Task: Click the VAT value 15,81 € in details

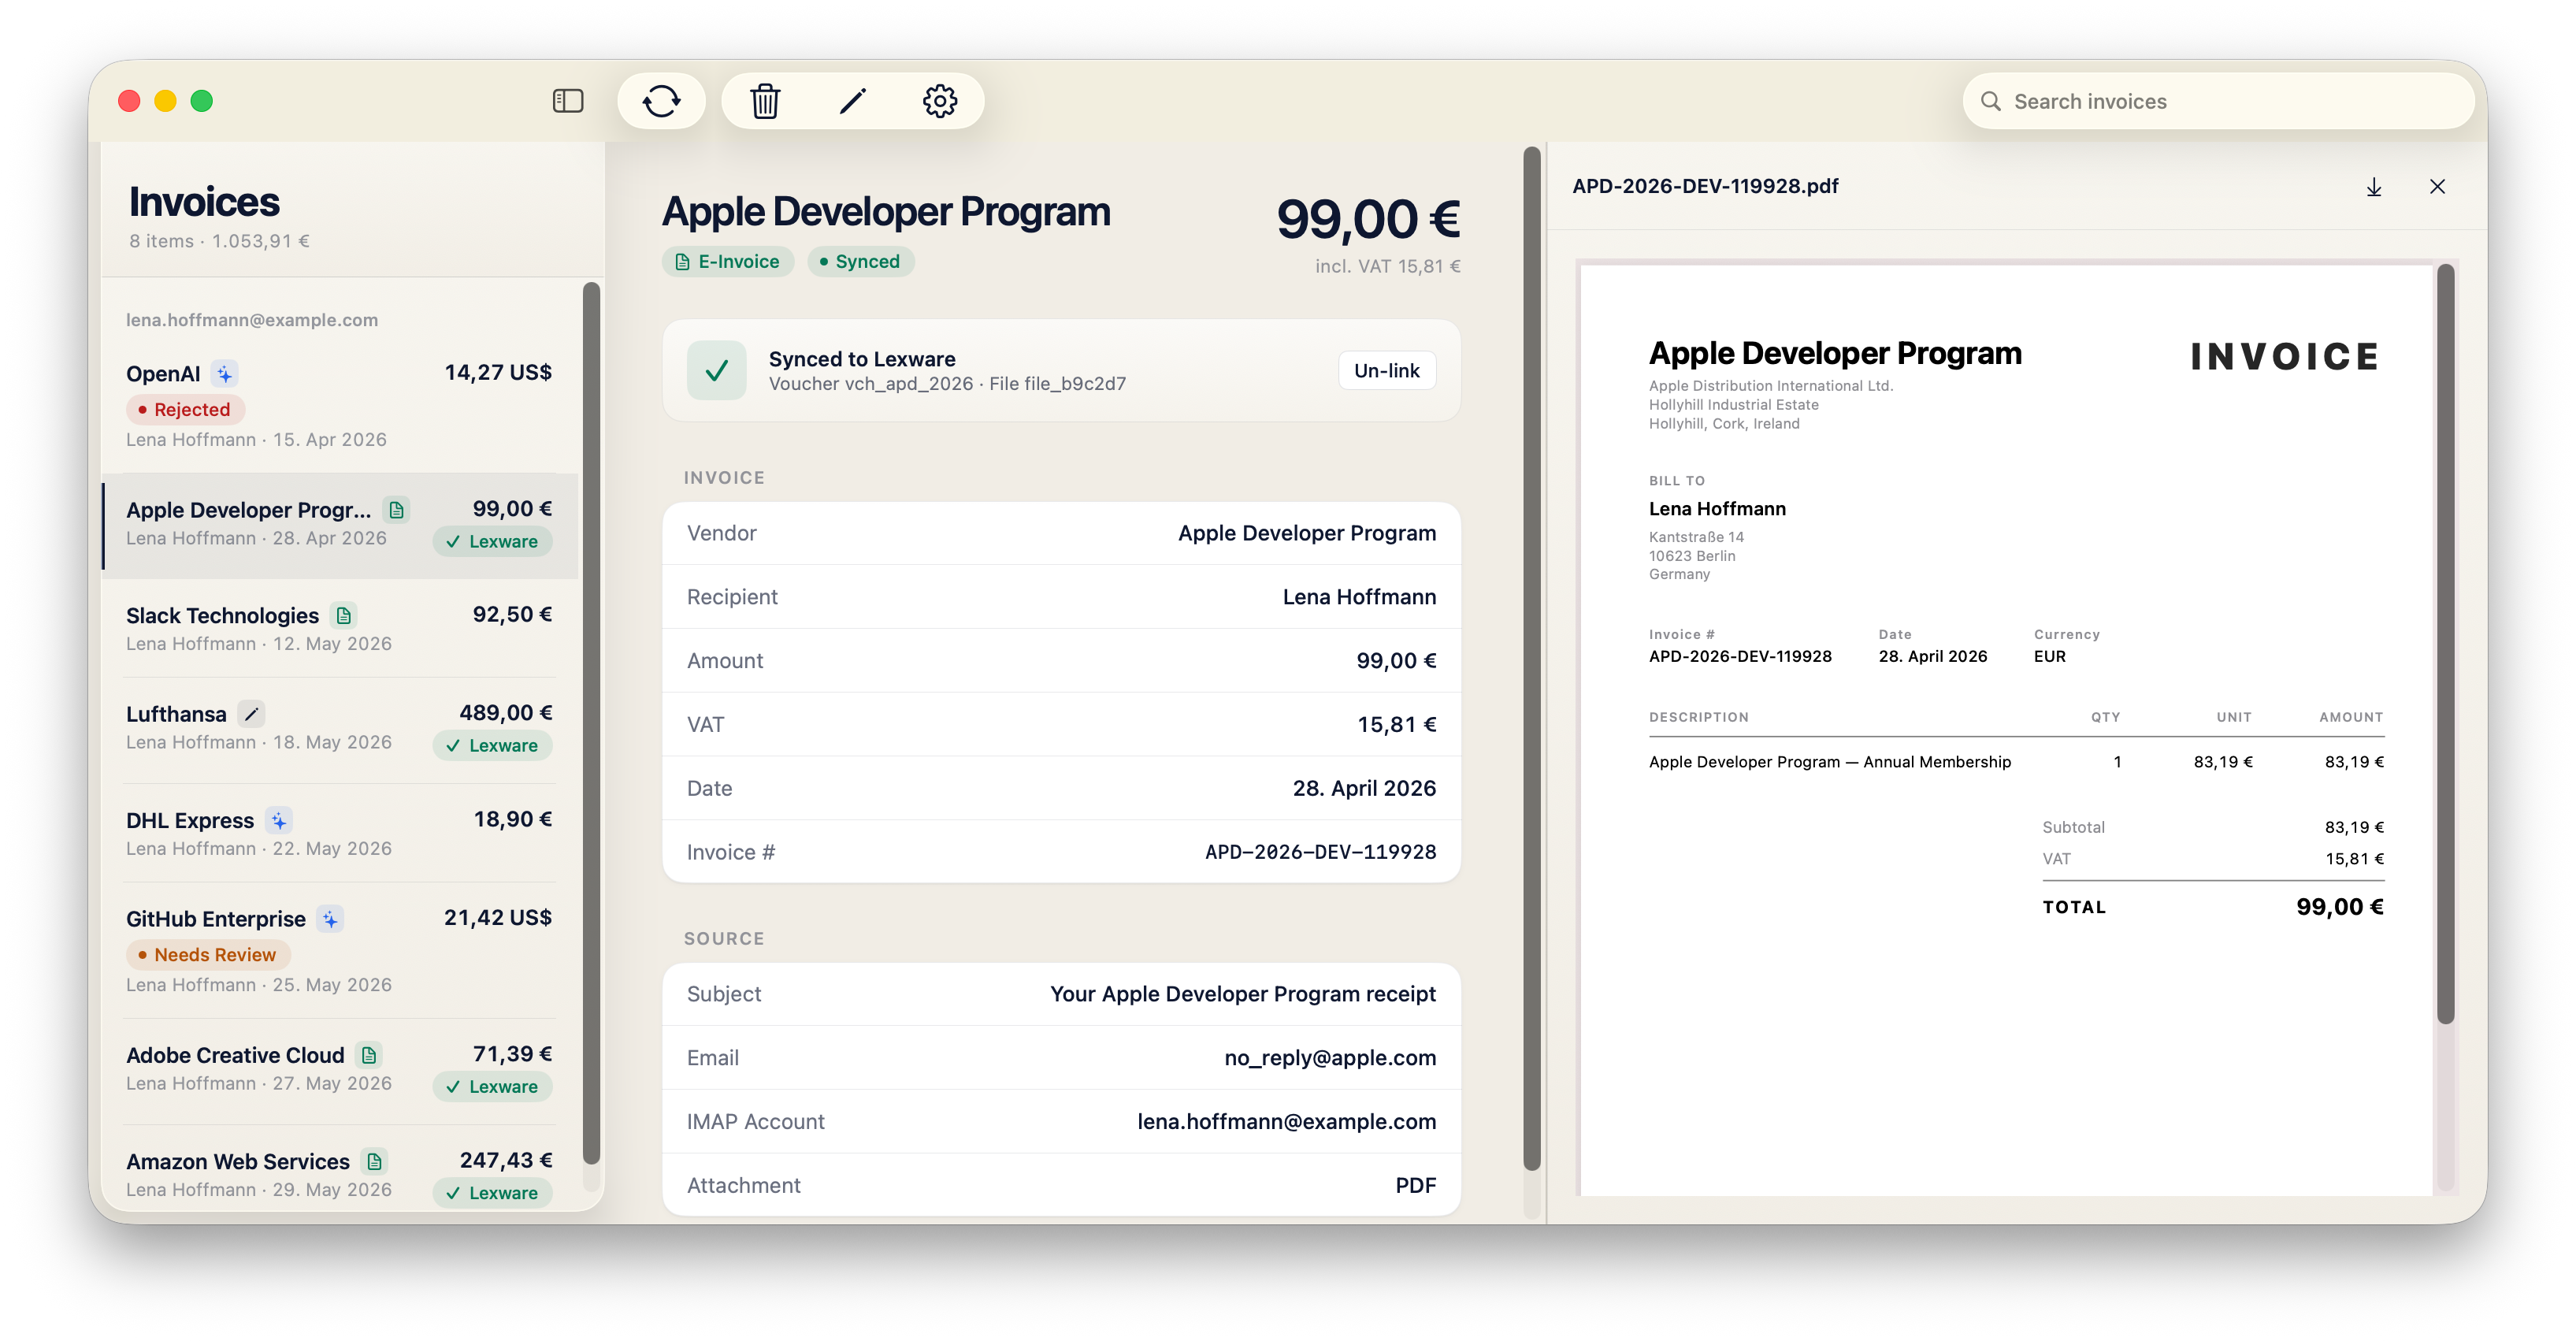Action: click(1396, 725)
